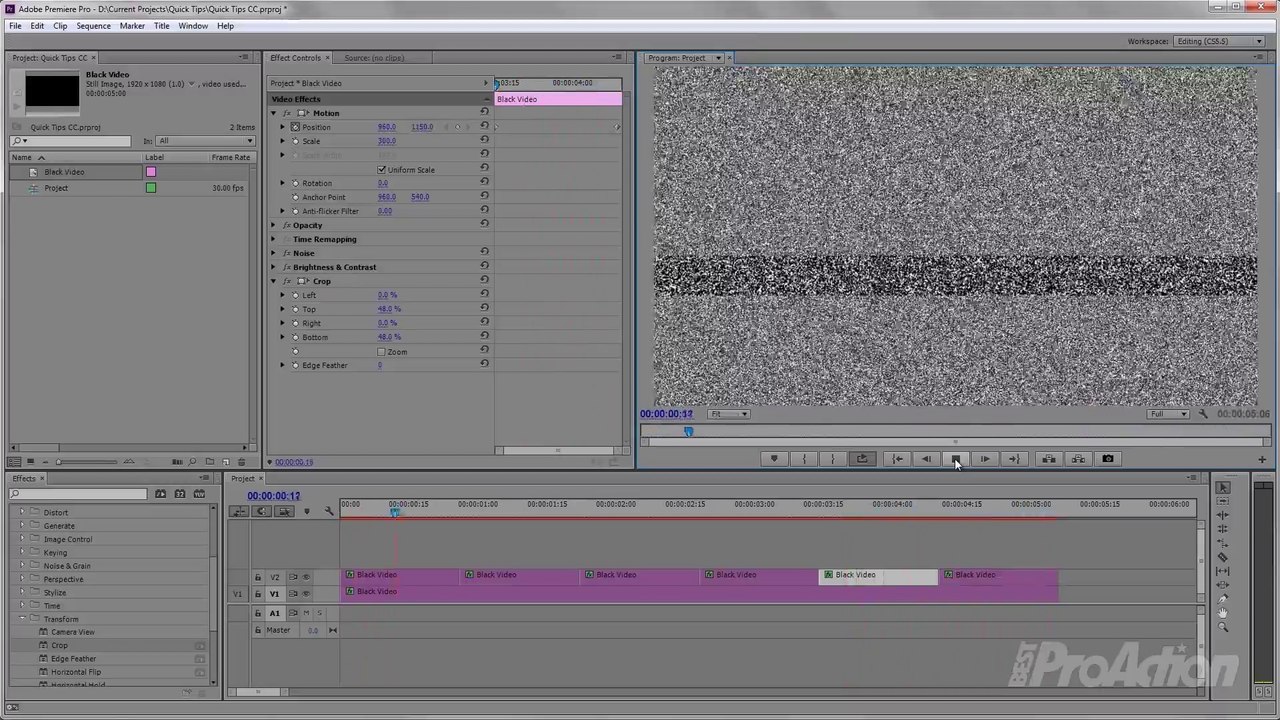Step forward one frame in Program monitor

tap(985, 459)
